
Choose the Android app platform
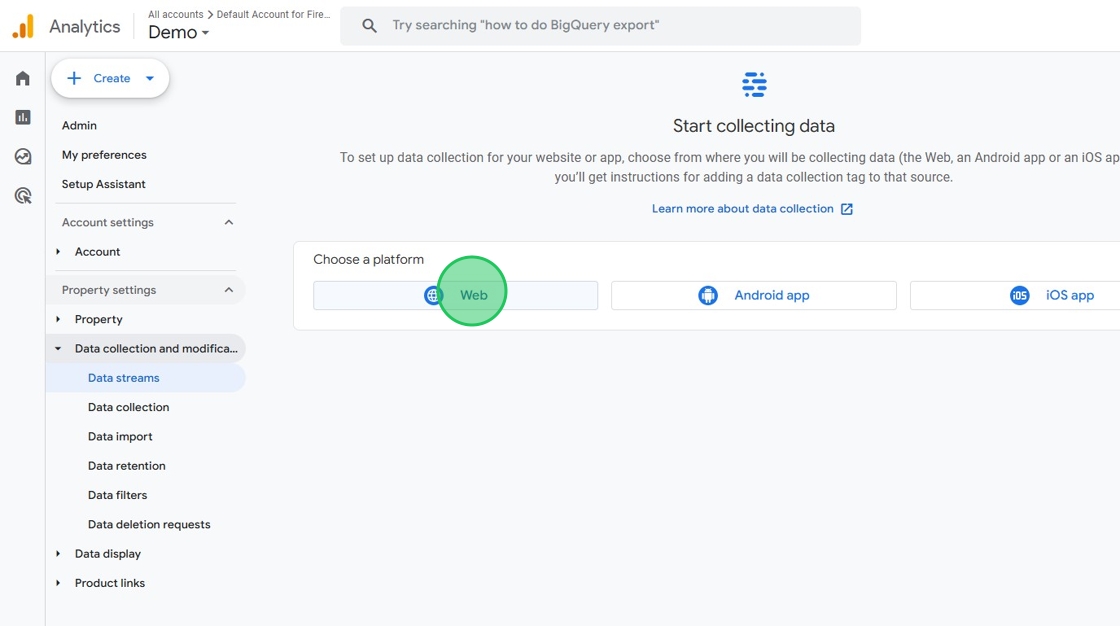coord(754,295)
